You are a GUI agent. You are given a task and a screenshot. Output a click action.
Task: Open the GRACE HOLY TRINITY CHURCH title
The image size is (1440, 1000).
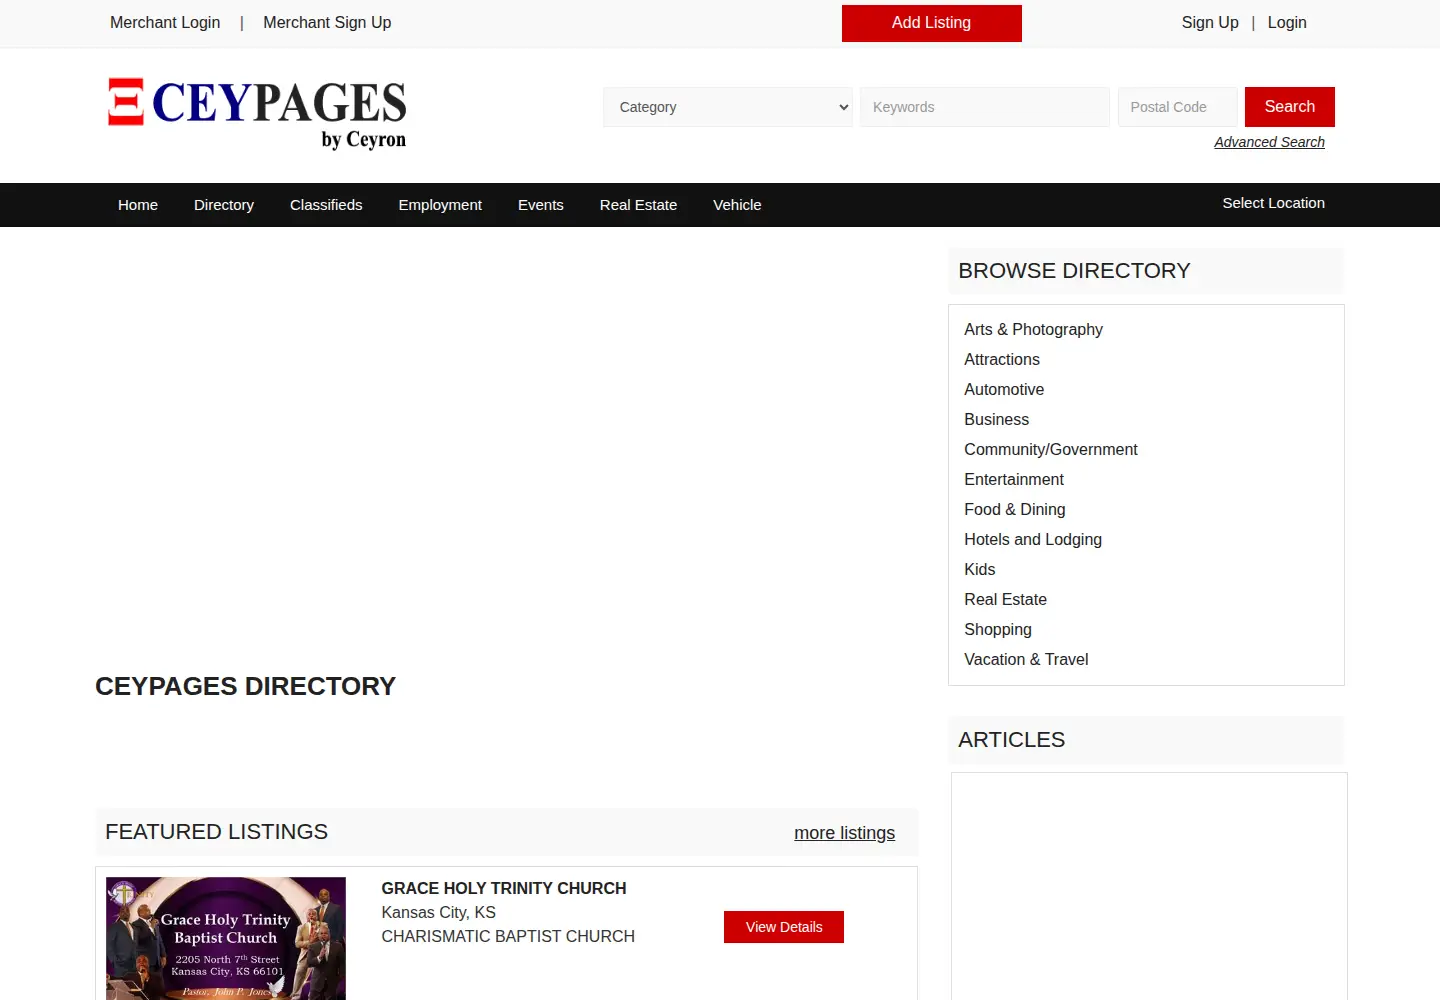coord(504,888)
